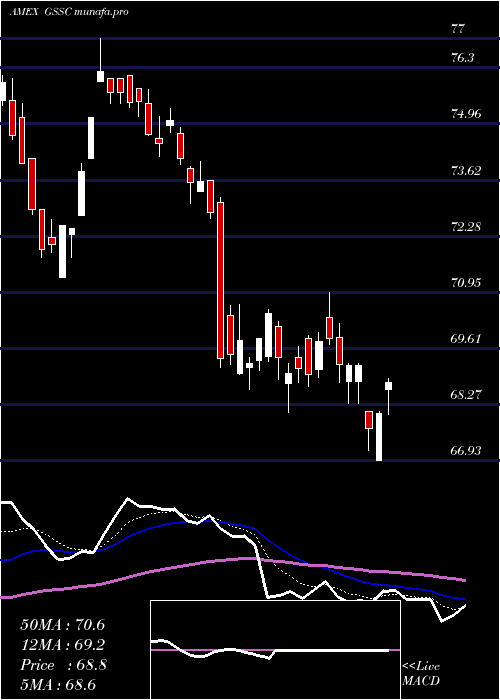Viewport: 500px width, 700px height.
Task: Click the 5MA : 68.6 readout
Action: tap(58, 684)
